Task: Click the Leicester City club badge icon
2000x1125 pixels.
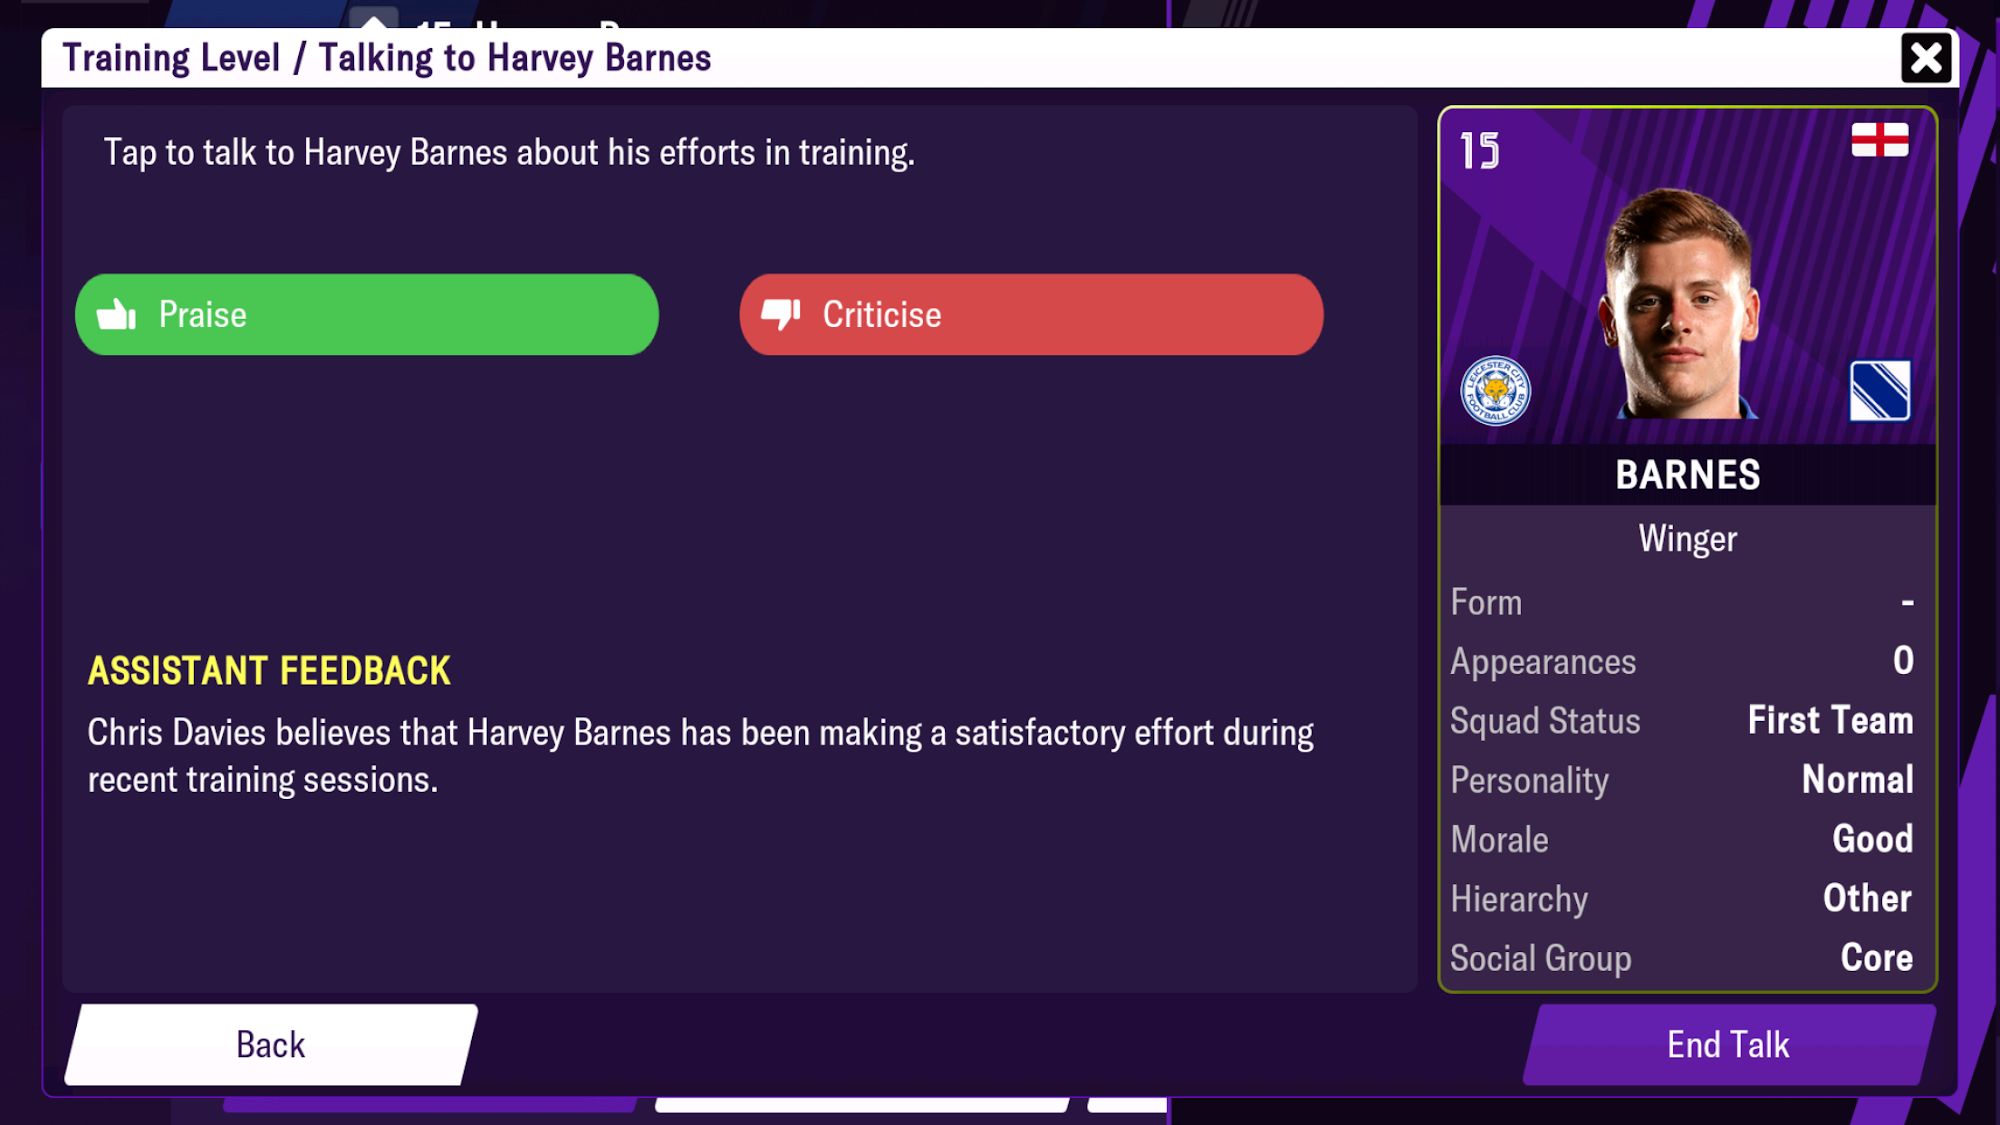Action: coord(1497,393)
